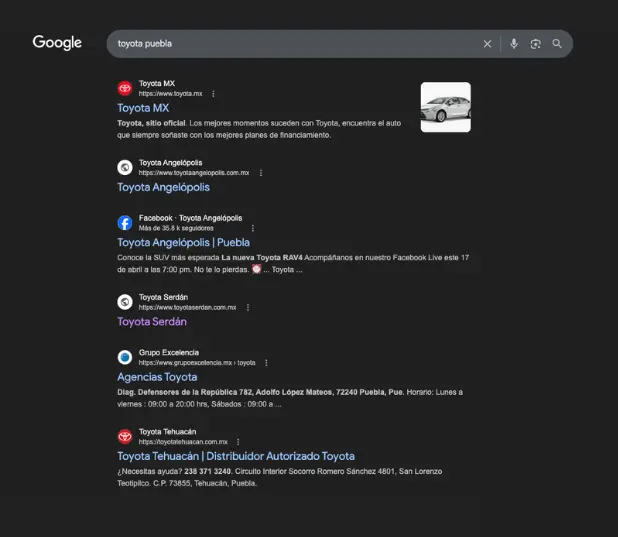Click the toyotaserdan.com.mx URL text
The width and height of the screenshot is (618, 537).
[187, 308]
